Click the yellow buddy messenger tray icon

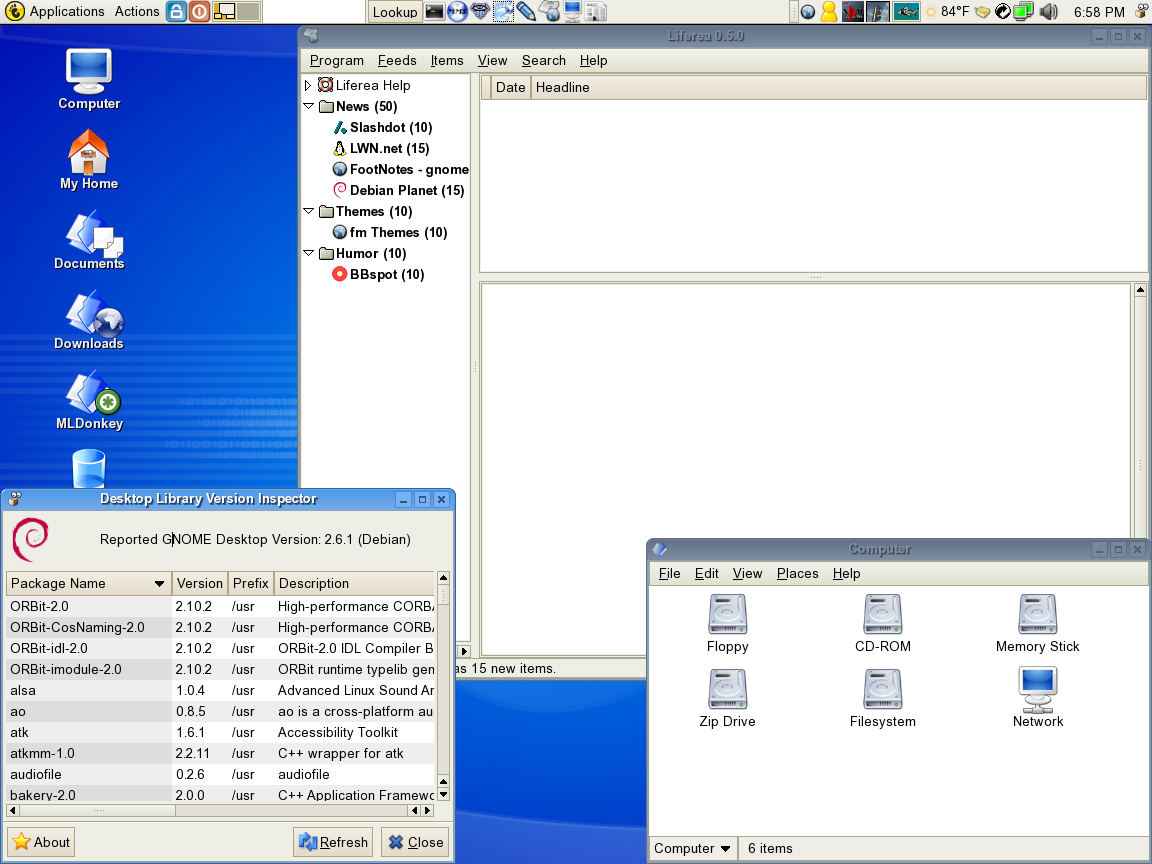coord(829,11)
